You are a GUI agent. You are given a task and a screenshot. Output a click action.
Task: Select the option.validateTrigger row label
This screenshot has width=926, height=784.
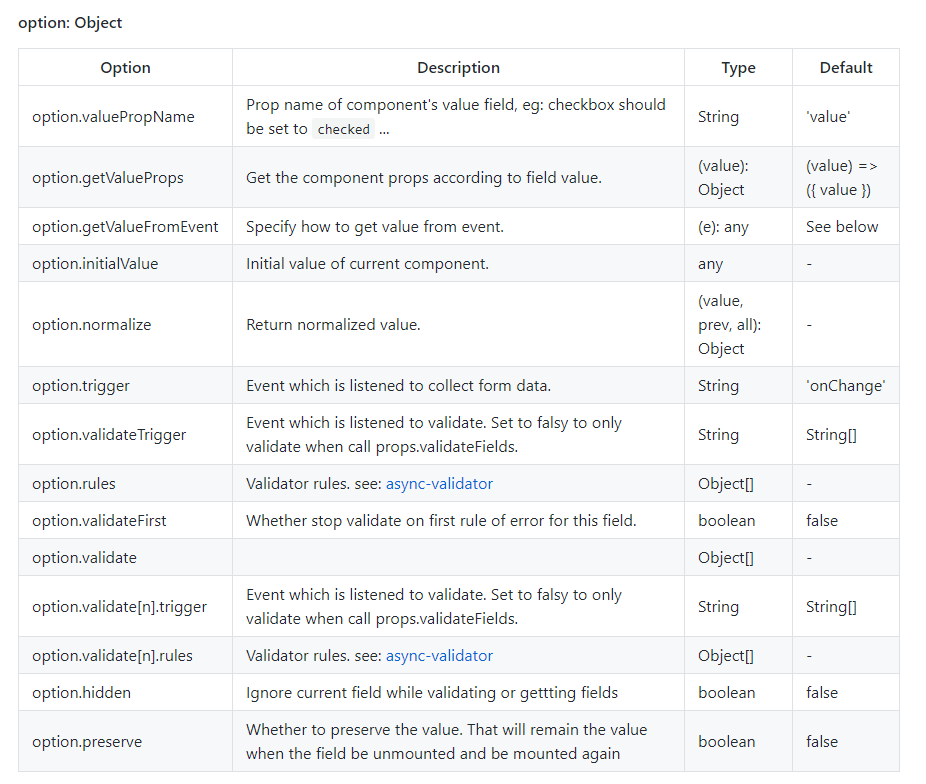[x=110, y=434]
